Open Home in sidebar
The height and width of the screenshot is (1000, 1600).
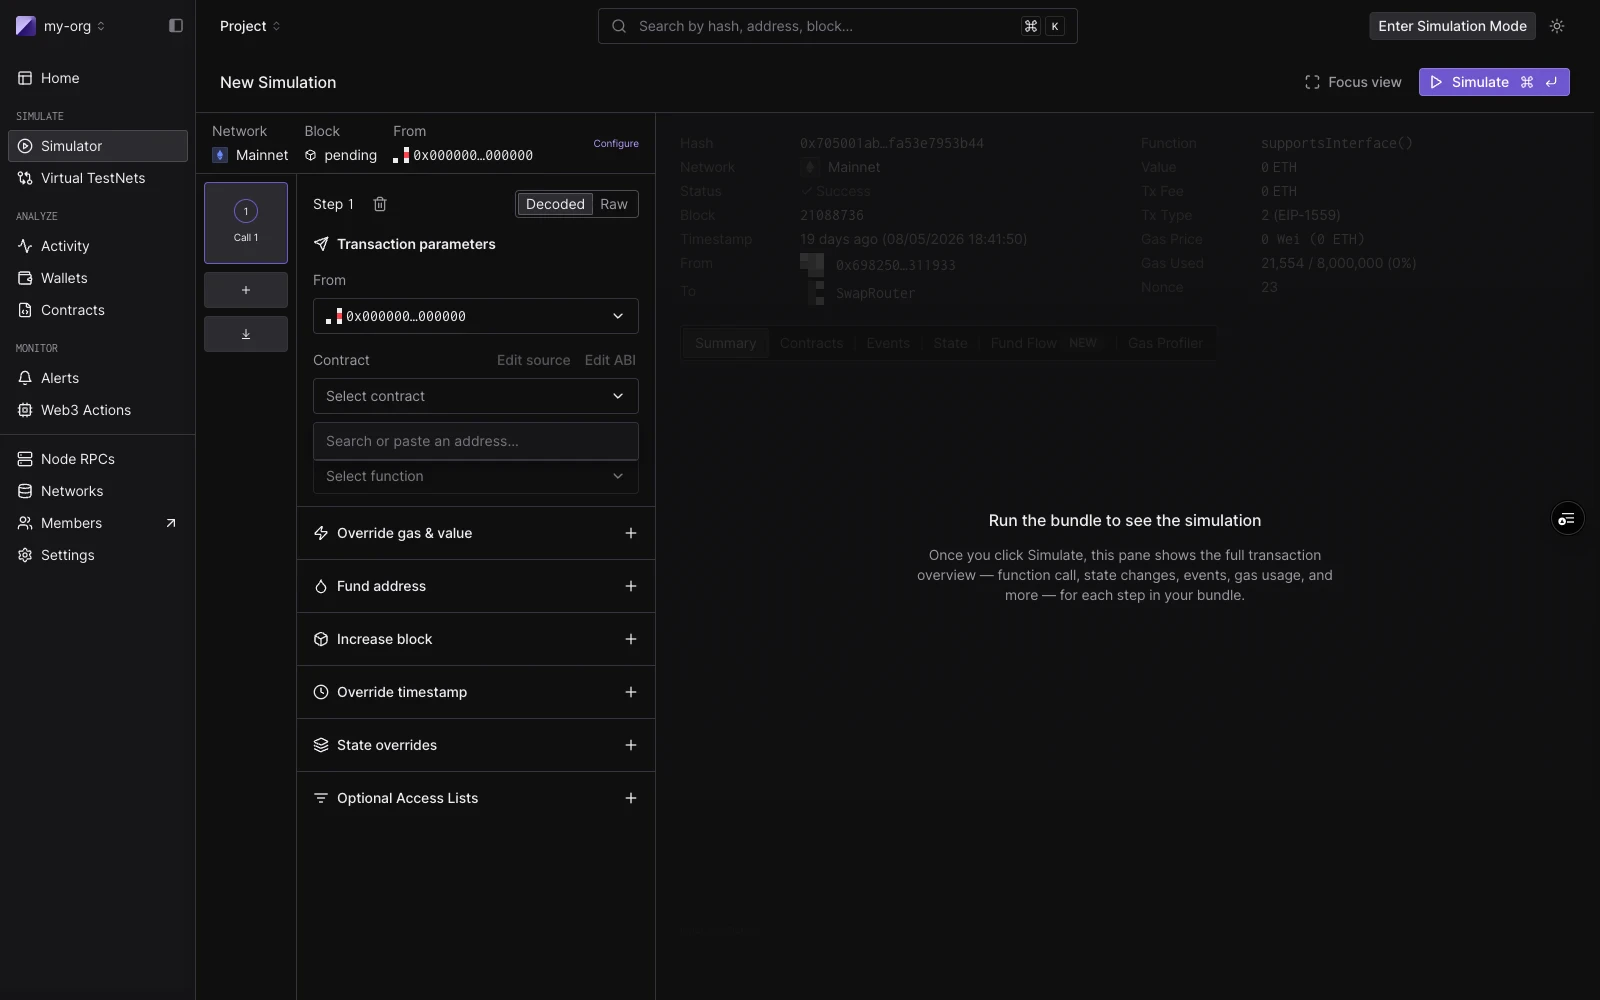coord(98,78)
